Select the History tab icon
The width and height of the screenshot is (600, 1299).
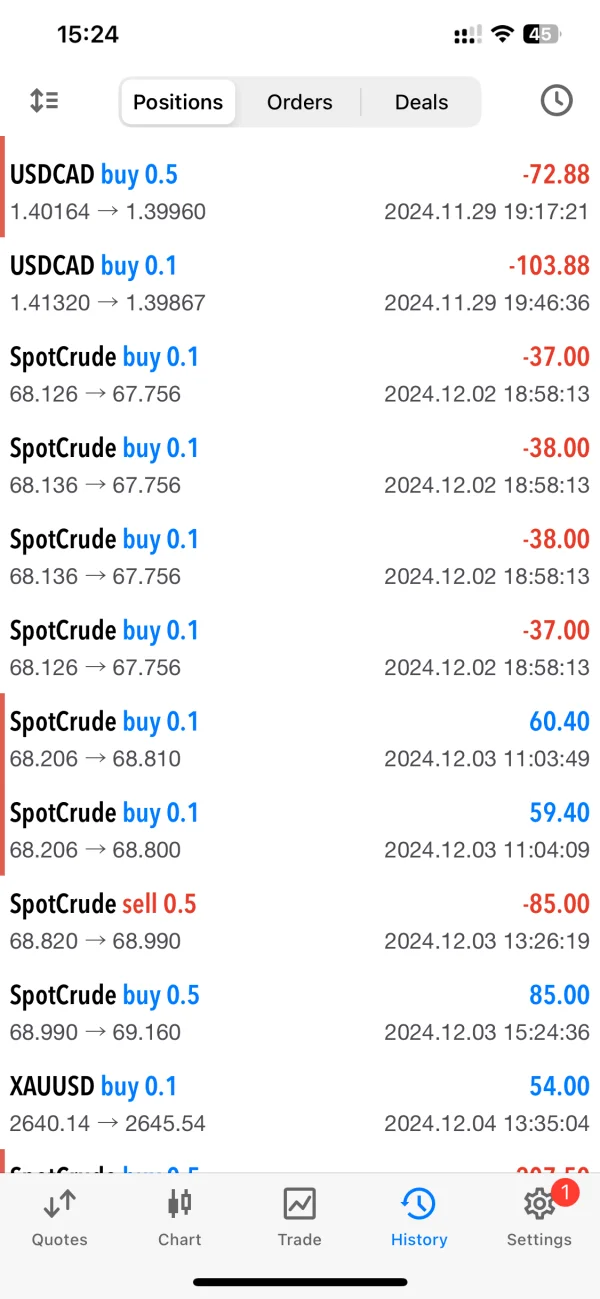pyautogui.click(x=418, y=1203)
